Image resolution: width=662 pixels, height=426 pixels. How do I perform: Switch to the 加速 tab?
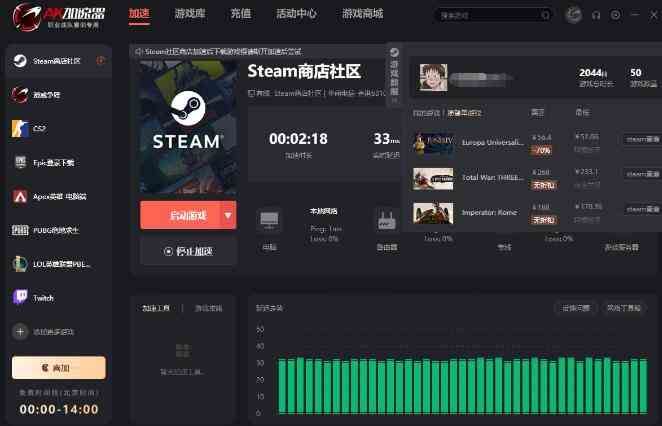(x=139, y=14)
